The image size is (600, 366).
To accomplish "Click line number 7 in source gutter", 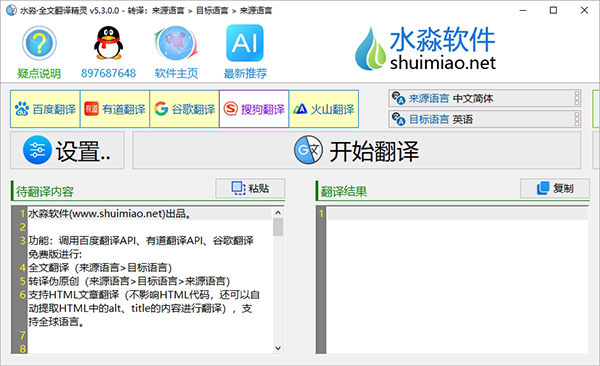I will click(23, 335).
